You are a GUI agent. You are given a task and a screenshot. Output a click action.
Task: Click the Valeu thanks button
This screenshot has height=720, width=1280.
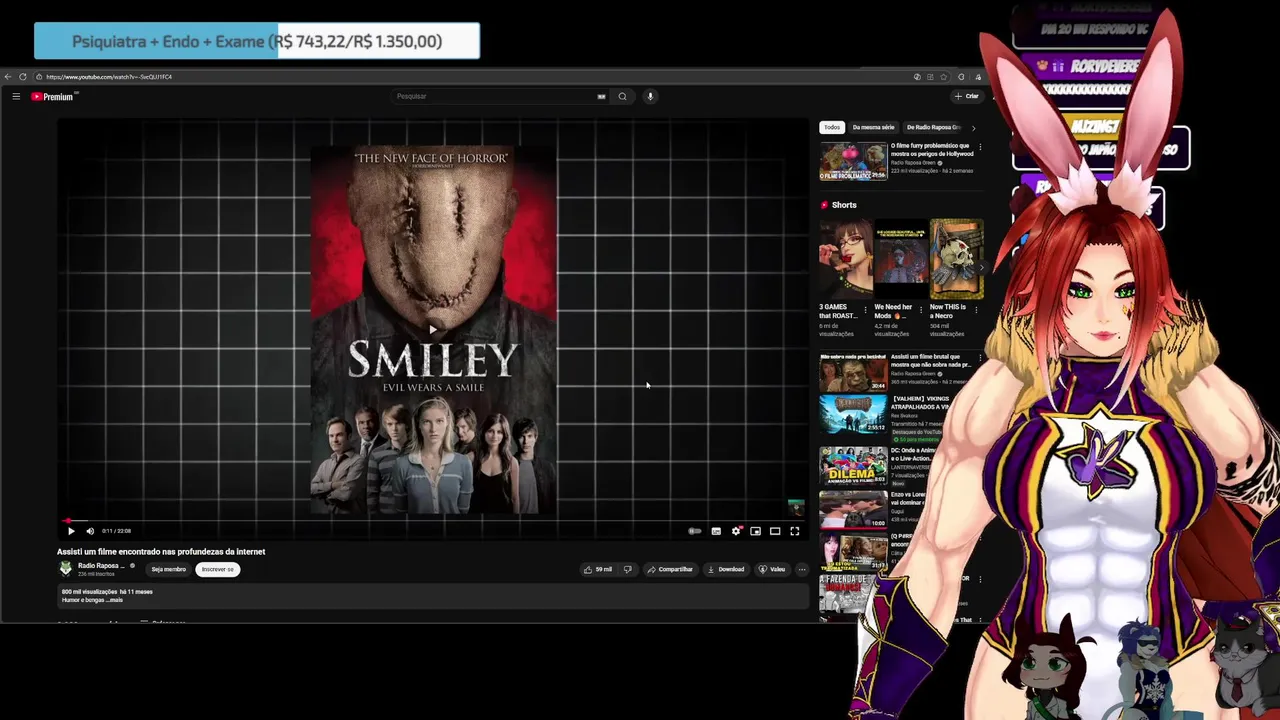click(771, 569)
